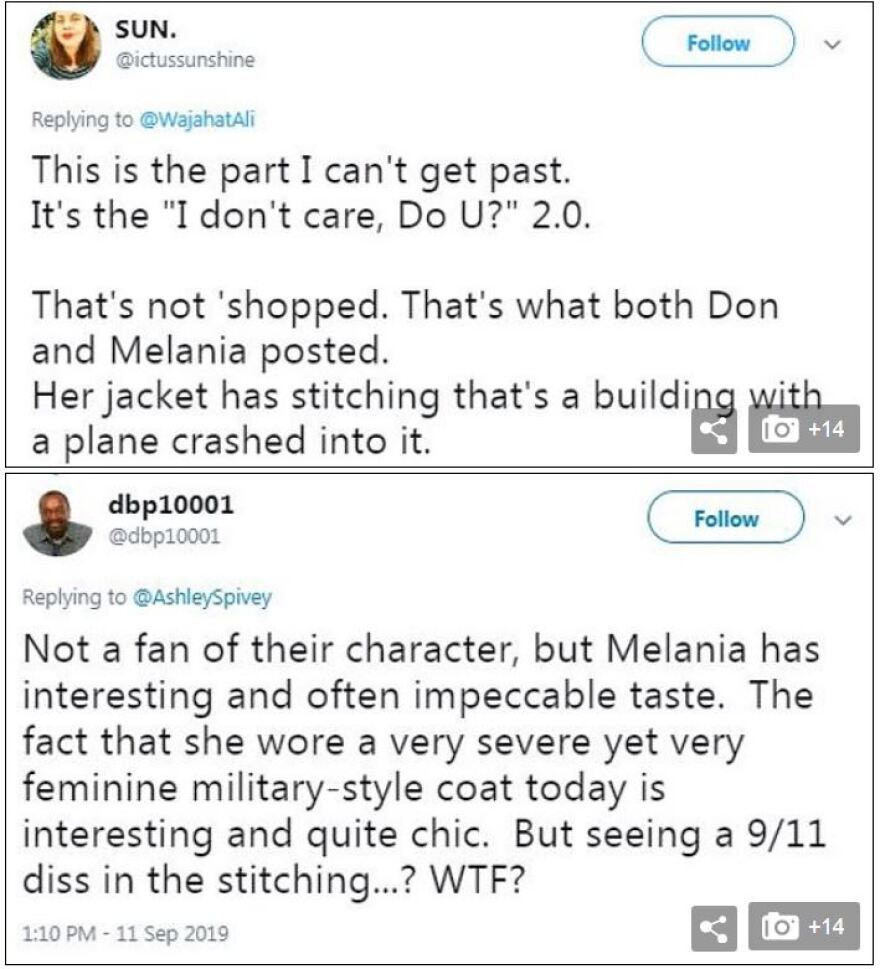Screen dimensions: 880x969
Task: Click SUN.'s profile avatar
Action: tap(66, 45)
